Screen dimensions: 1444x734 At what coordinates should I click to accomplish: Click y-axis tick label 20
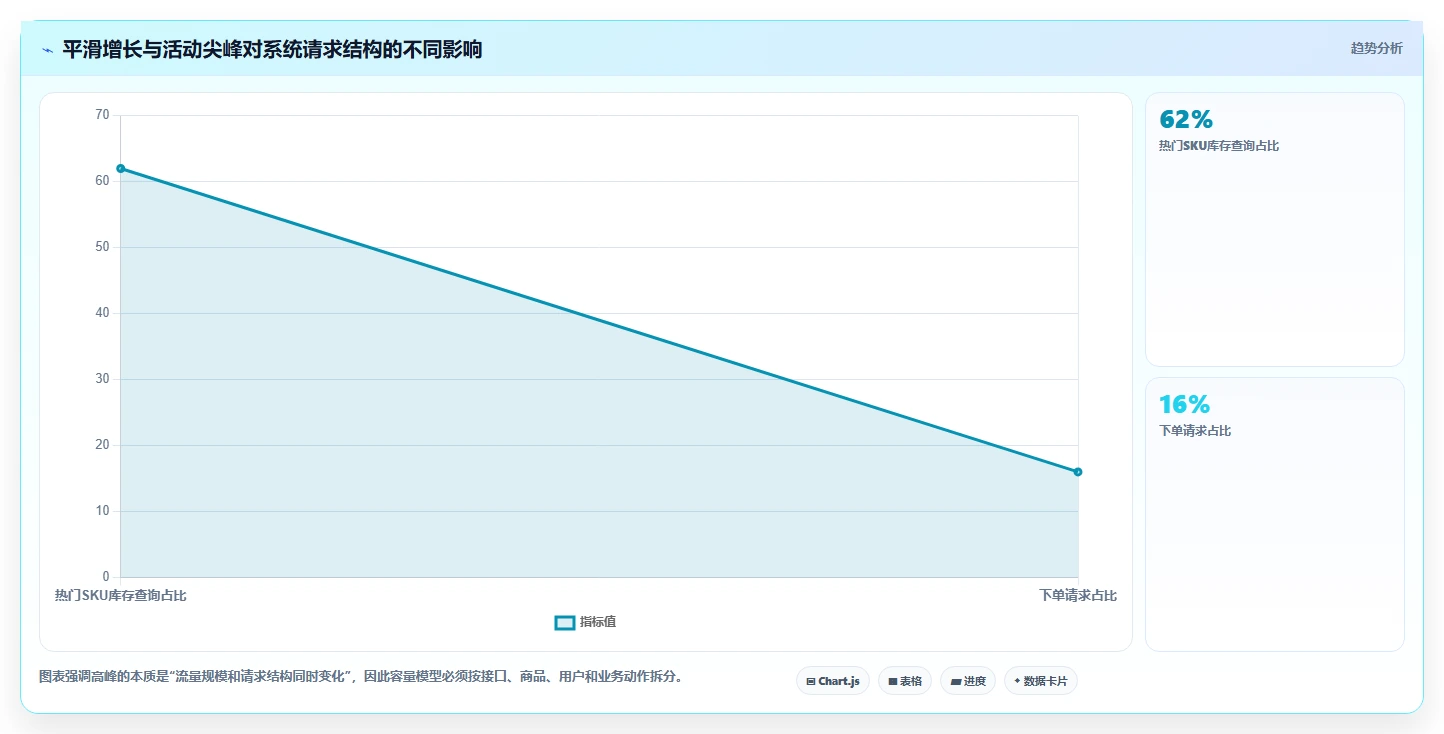pyautogui.click(x=102, y=445)
